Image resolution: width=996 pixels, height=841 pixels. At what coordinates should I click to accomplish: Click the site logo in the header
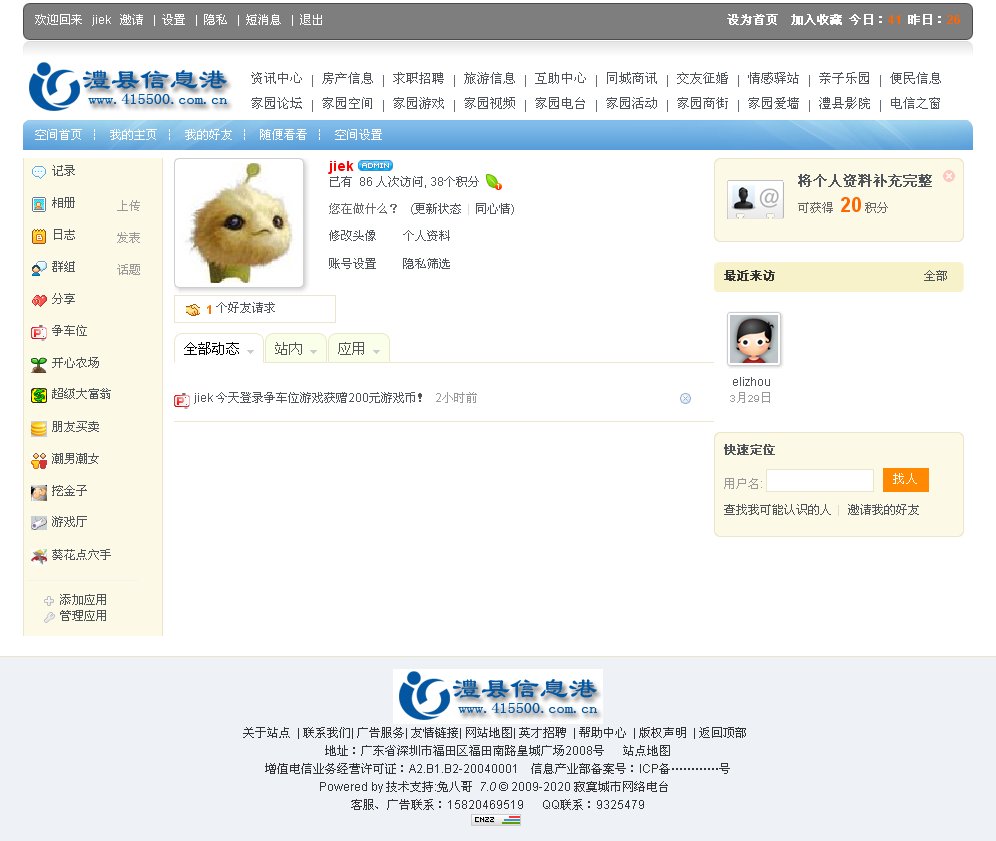[x=128, y=87]
